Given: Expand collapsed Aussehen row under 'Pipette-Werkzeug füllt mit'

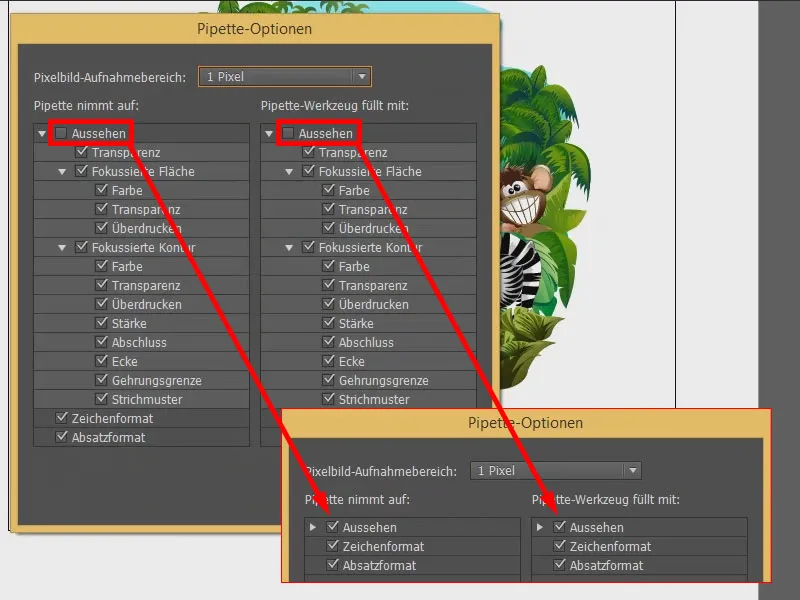Looking at the screenshot, I should point(539,527).
